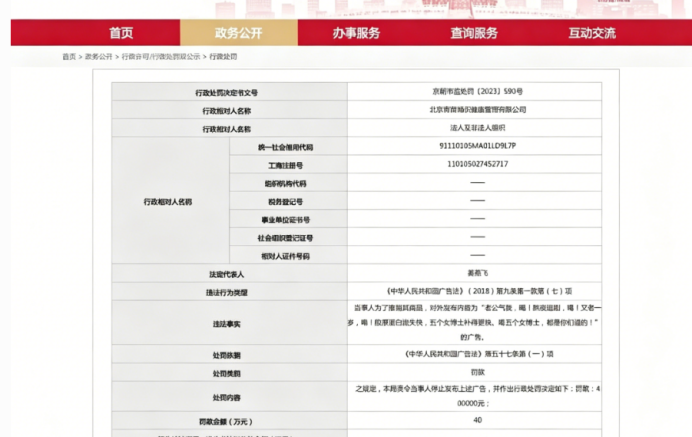Click the 违法事实 label cell
Image resolution: width=692 pixels, height=437 pixels.
pyautogui.click(x=229, y=323)
